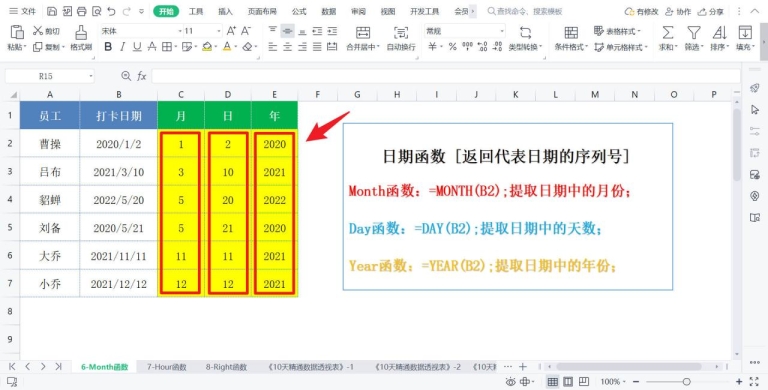Image resolution: width=768 pixels, height=390 pixels.
Task: Switch to normal view in status bar
Action: (x=552, y=382)
